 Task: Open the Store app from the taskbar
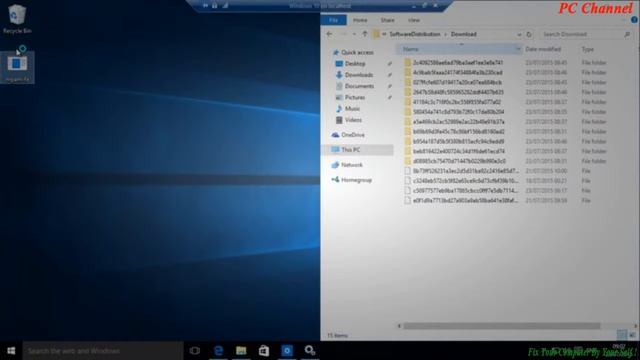point(264,351)
